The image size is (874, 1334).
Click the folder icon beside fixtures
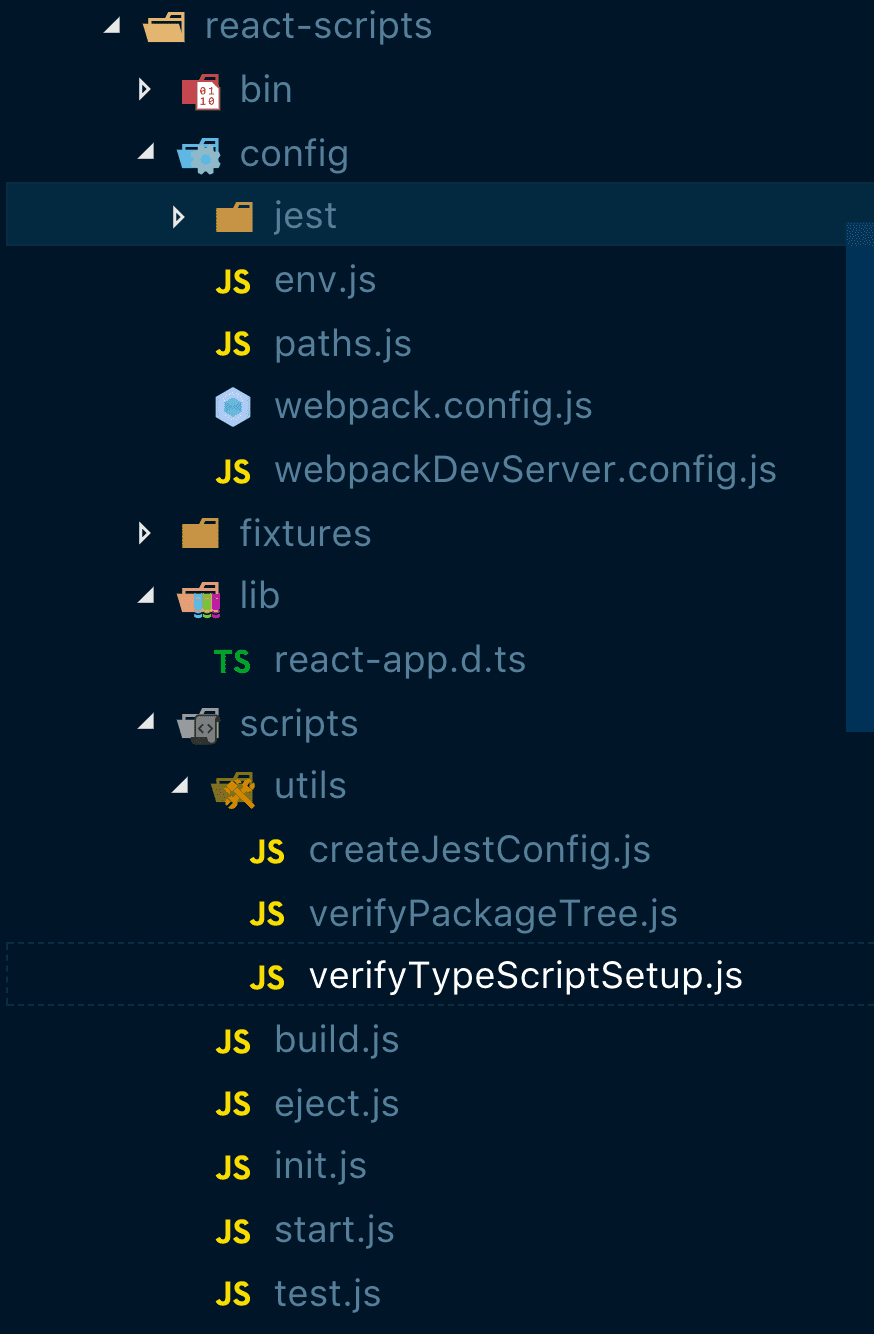coord(200,534)
